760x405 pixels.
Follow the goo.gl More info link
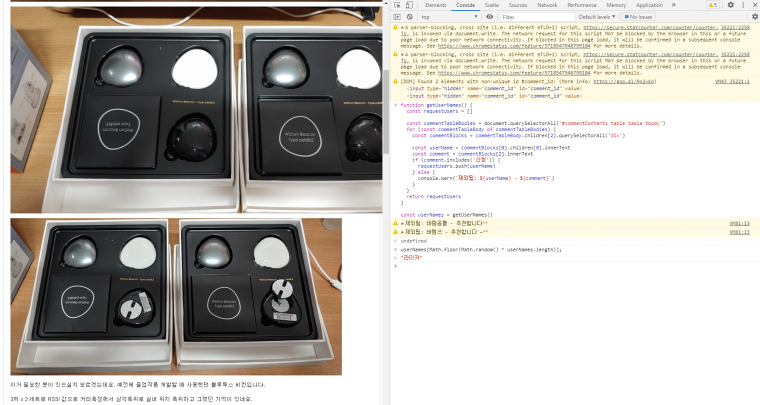[x=624, y=81]
